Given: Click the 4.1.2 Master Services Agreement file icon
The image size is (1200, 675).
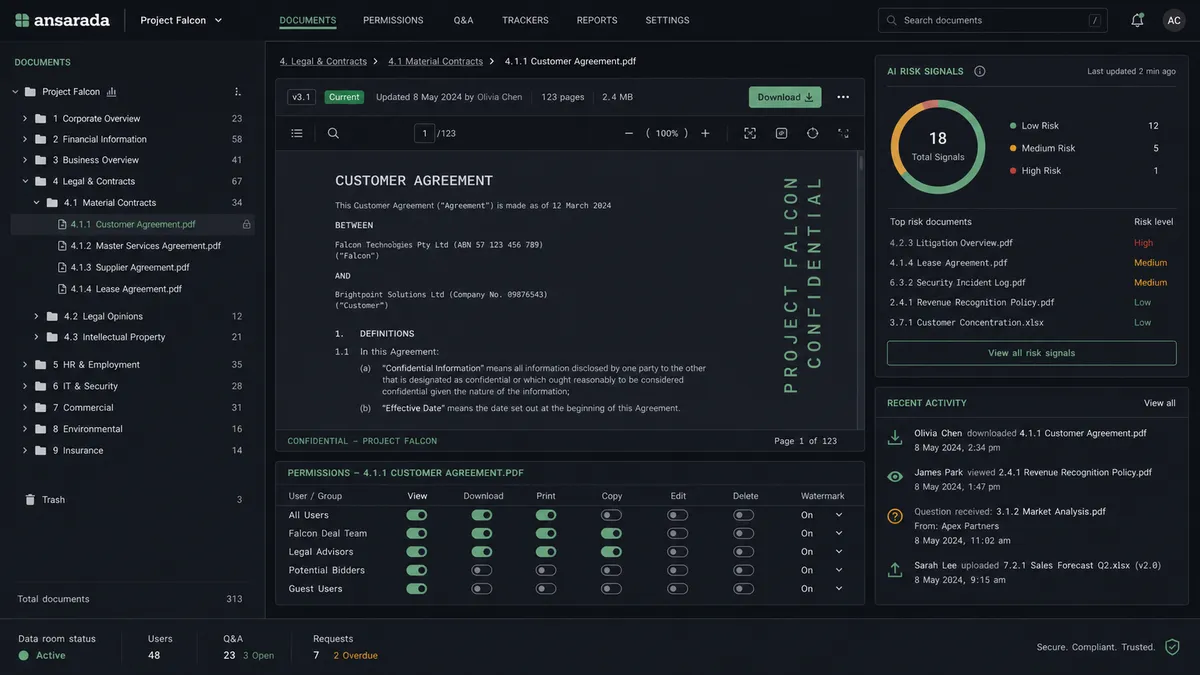Looking at the screenshot, I should pos(62,246).
